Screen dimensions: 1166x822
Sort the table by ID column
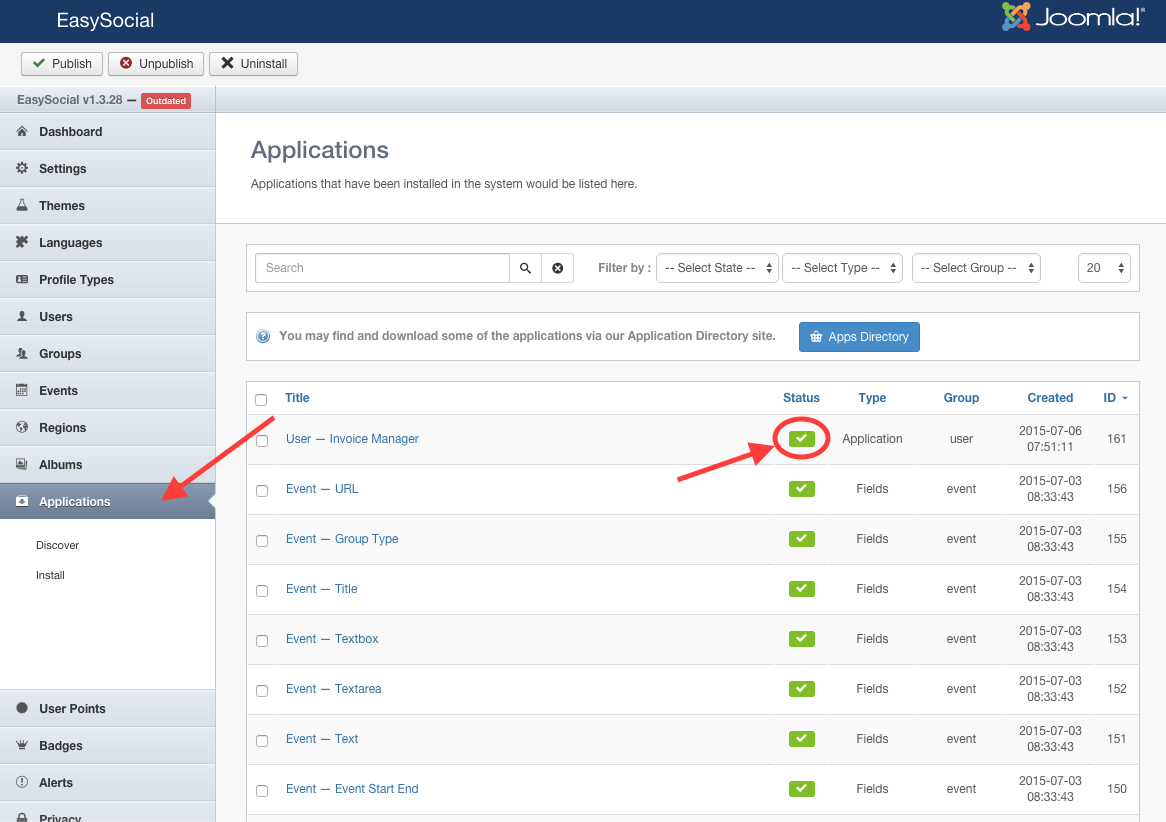(1115, 398)
